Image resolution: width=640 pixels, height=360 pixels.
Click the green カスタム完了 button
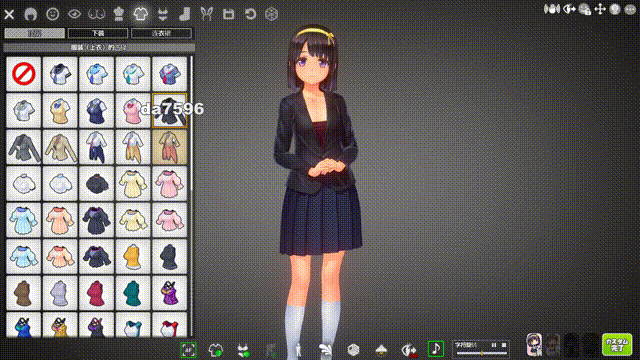pyautogui.click(x=617, y=344)
